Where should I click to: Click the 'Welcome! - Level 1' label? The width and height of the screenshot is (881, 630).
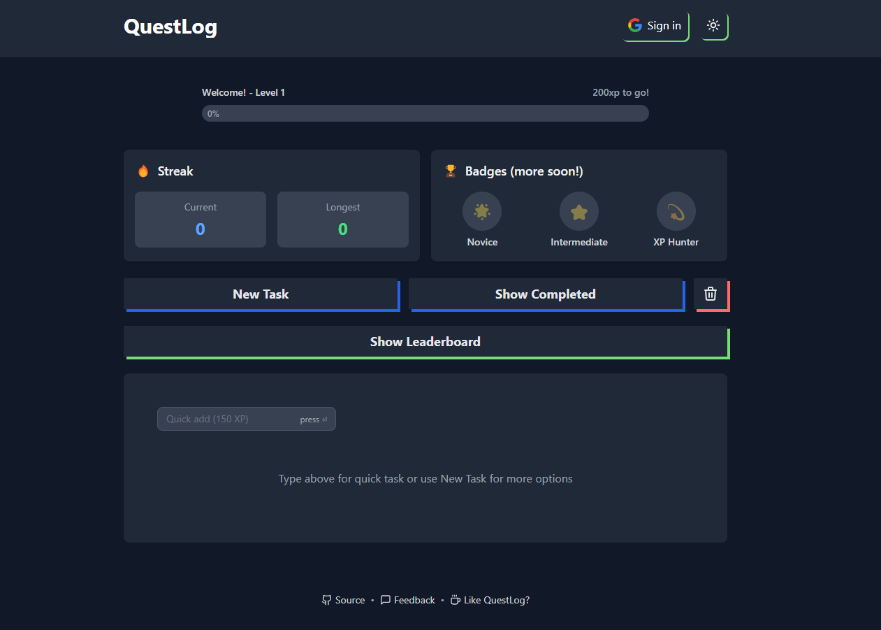click(243, 93)
